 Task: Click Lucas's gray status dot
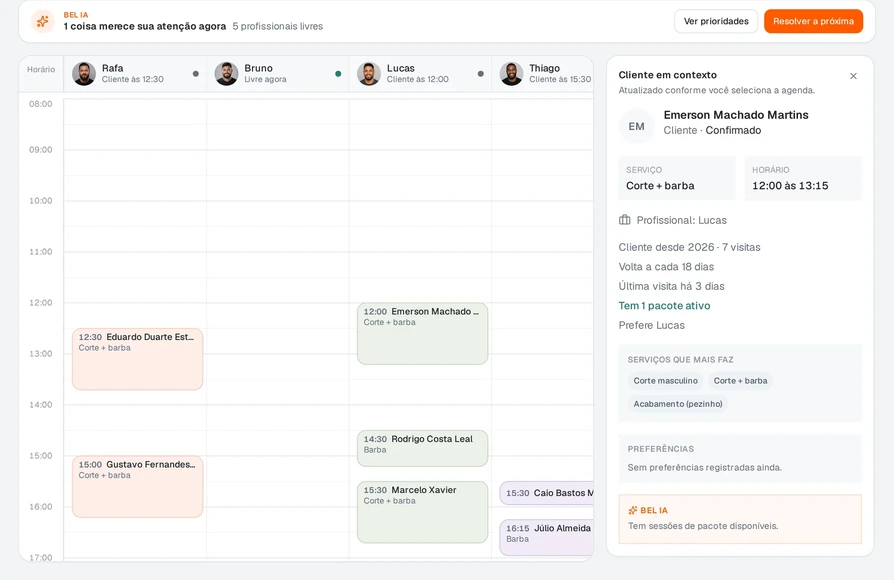481,74
